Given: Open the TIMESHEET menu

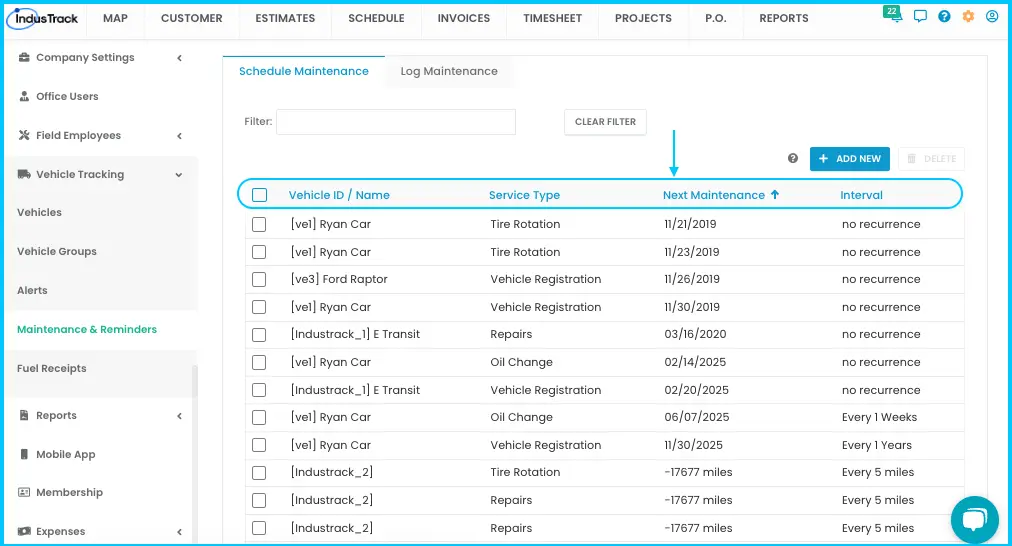Looking at the screenshot, I should (552, 18).
